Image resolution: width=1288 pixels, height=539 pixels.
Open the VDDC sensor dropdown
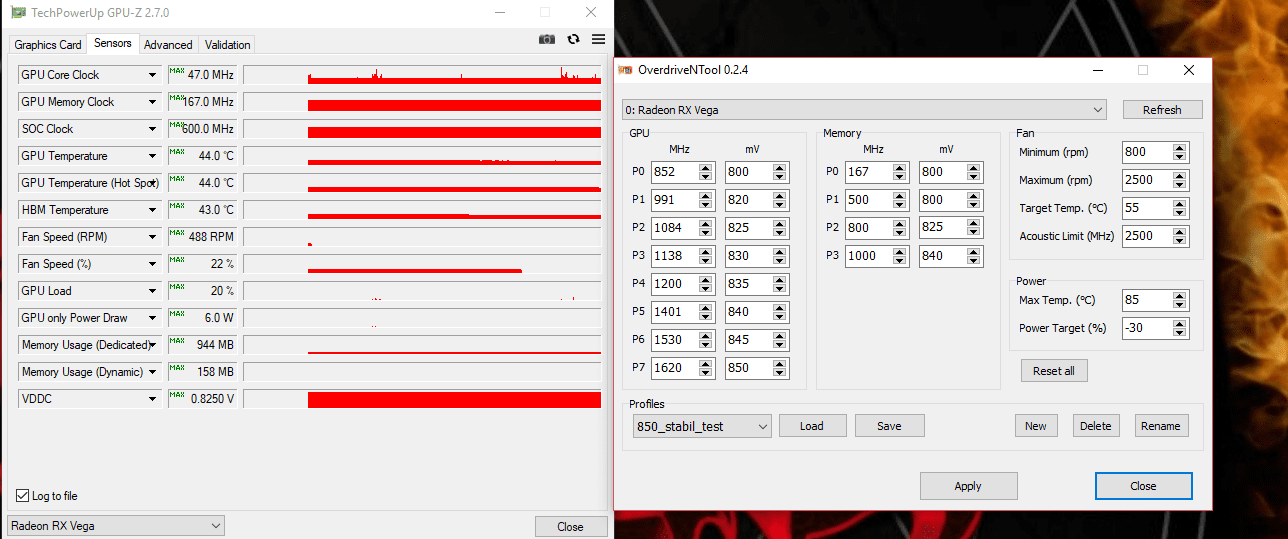pos(152,399)
